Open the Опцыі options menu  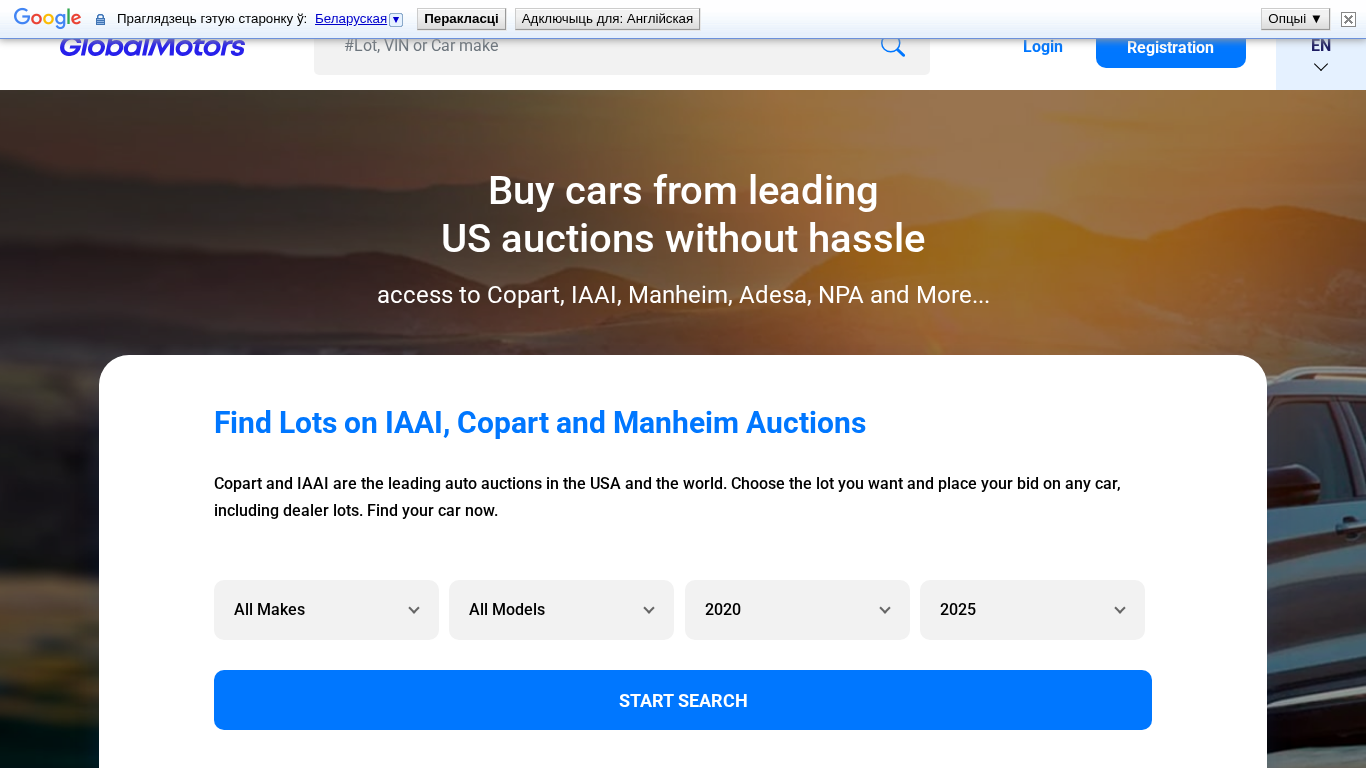click(1295, 19)
